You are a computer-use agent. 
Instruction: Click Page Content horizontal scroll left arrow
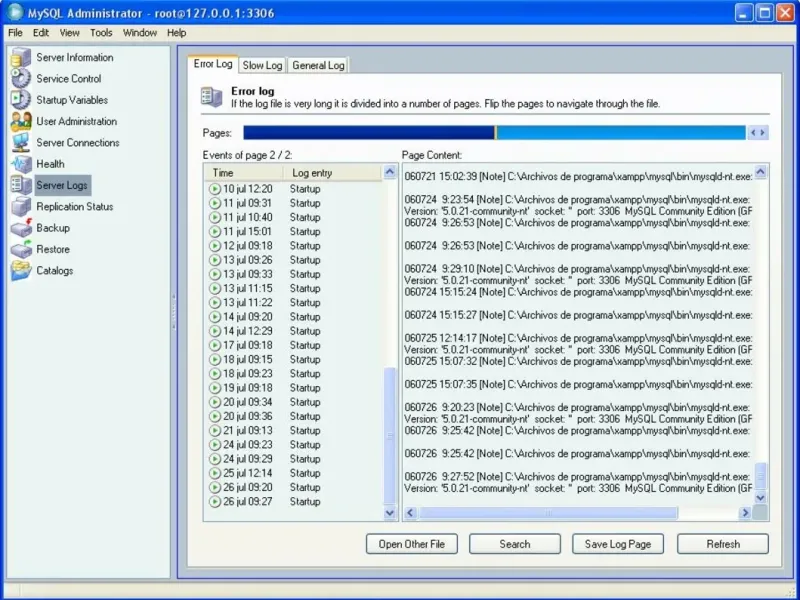pyautogui.click(x=411, y=513)
